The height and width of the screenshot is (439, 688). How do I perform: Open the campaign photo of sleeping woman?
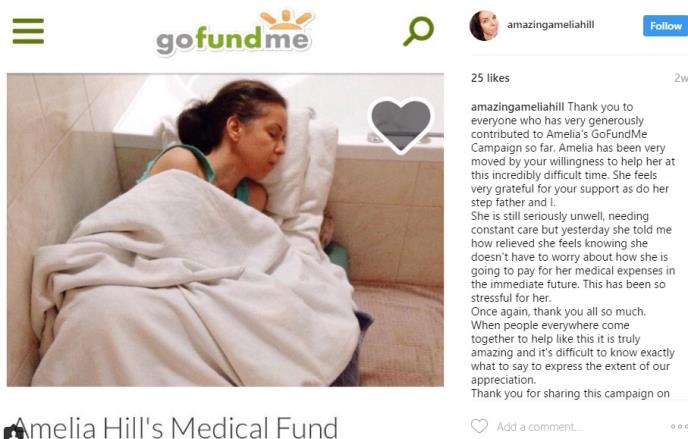tap(225, 230)
